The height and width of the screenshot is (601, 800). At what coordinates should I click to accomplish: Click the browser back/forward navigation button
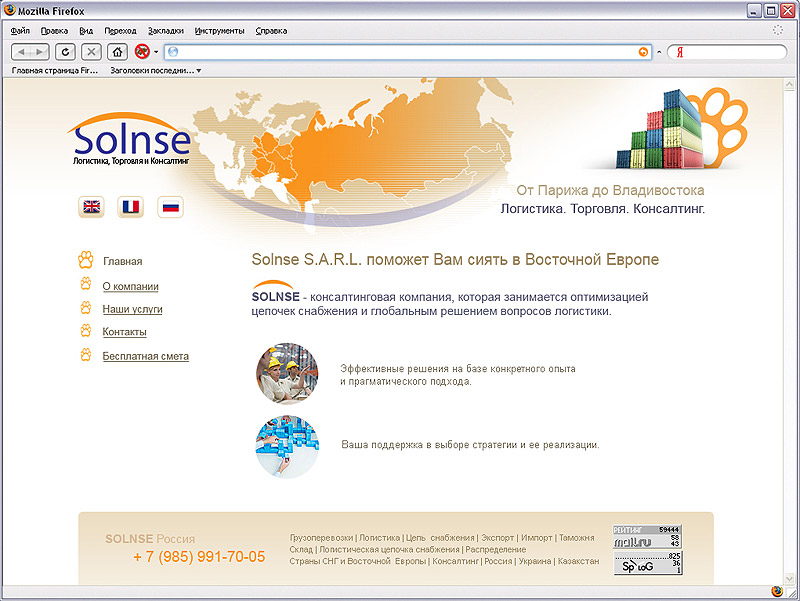coord(30,52)
